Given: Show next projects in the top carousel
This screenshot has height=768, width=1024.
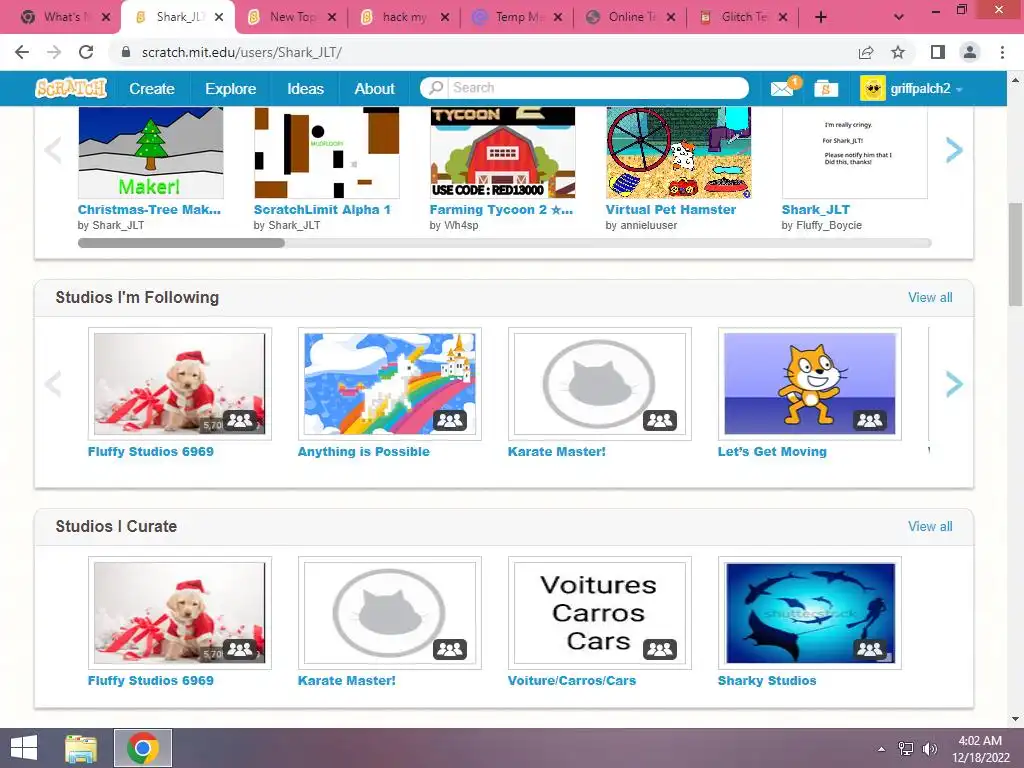Looking at the screenshot, I should point(954,151).
